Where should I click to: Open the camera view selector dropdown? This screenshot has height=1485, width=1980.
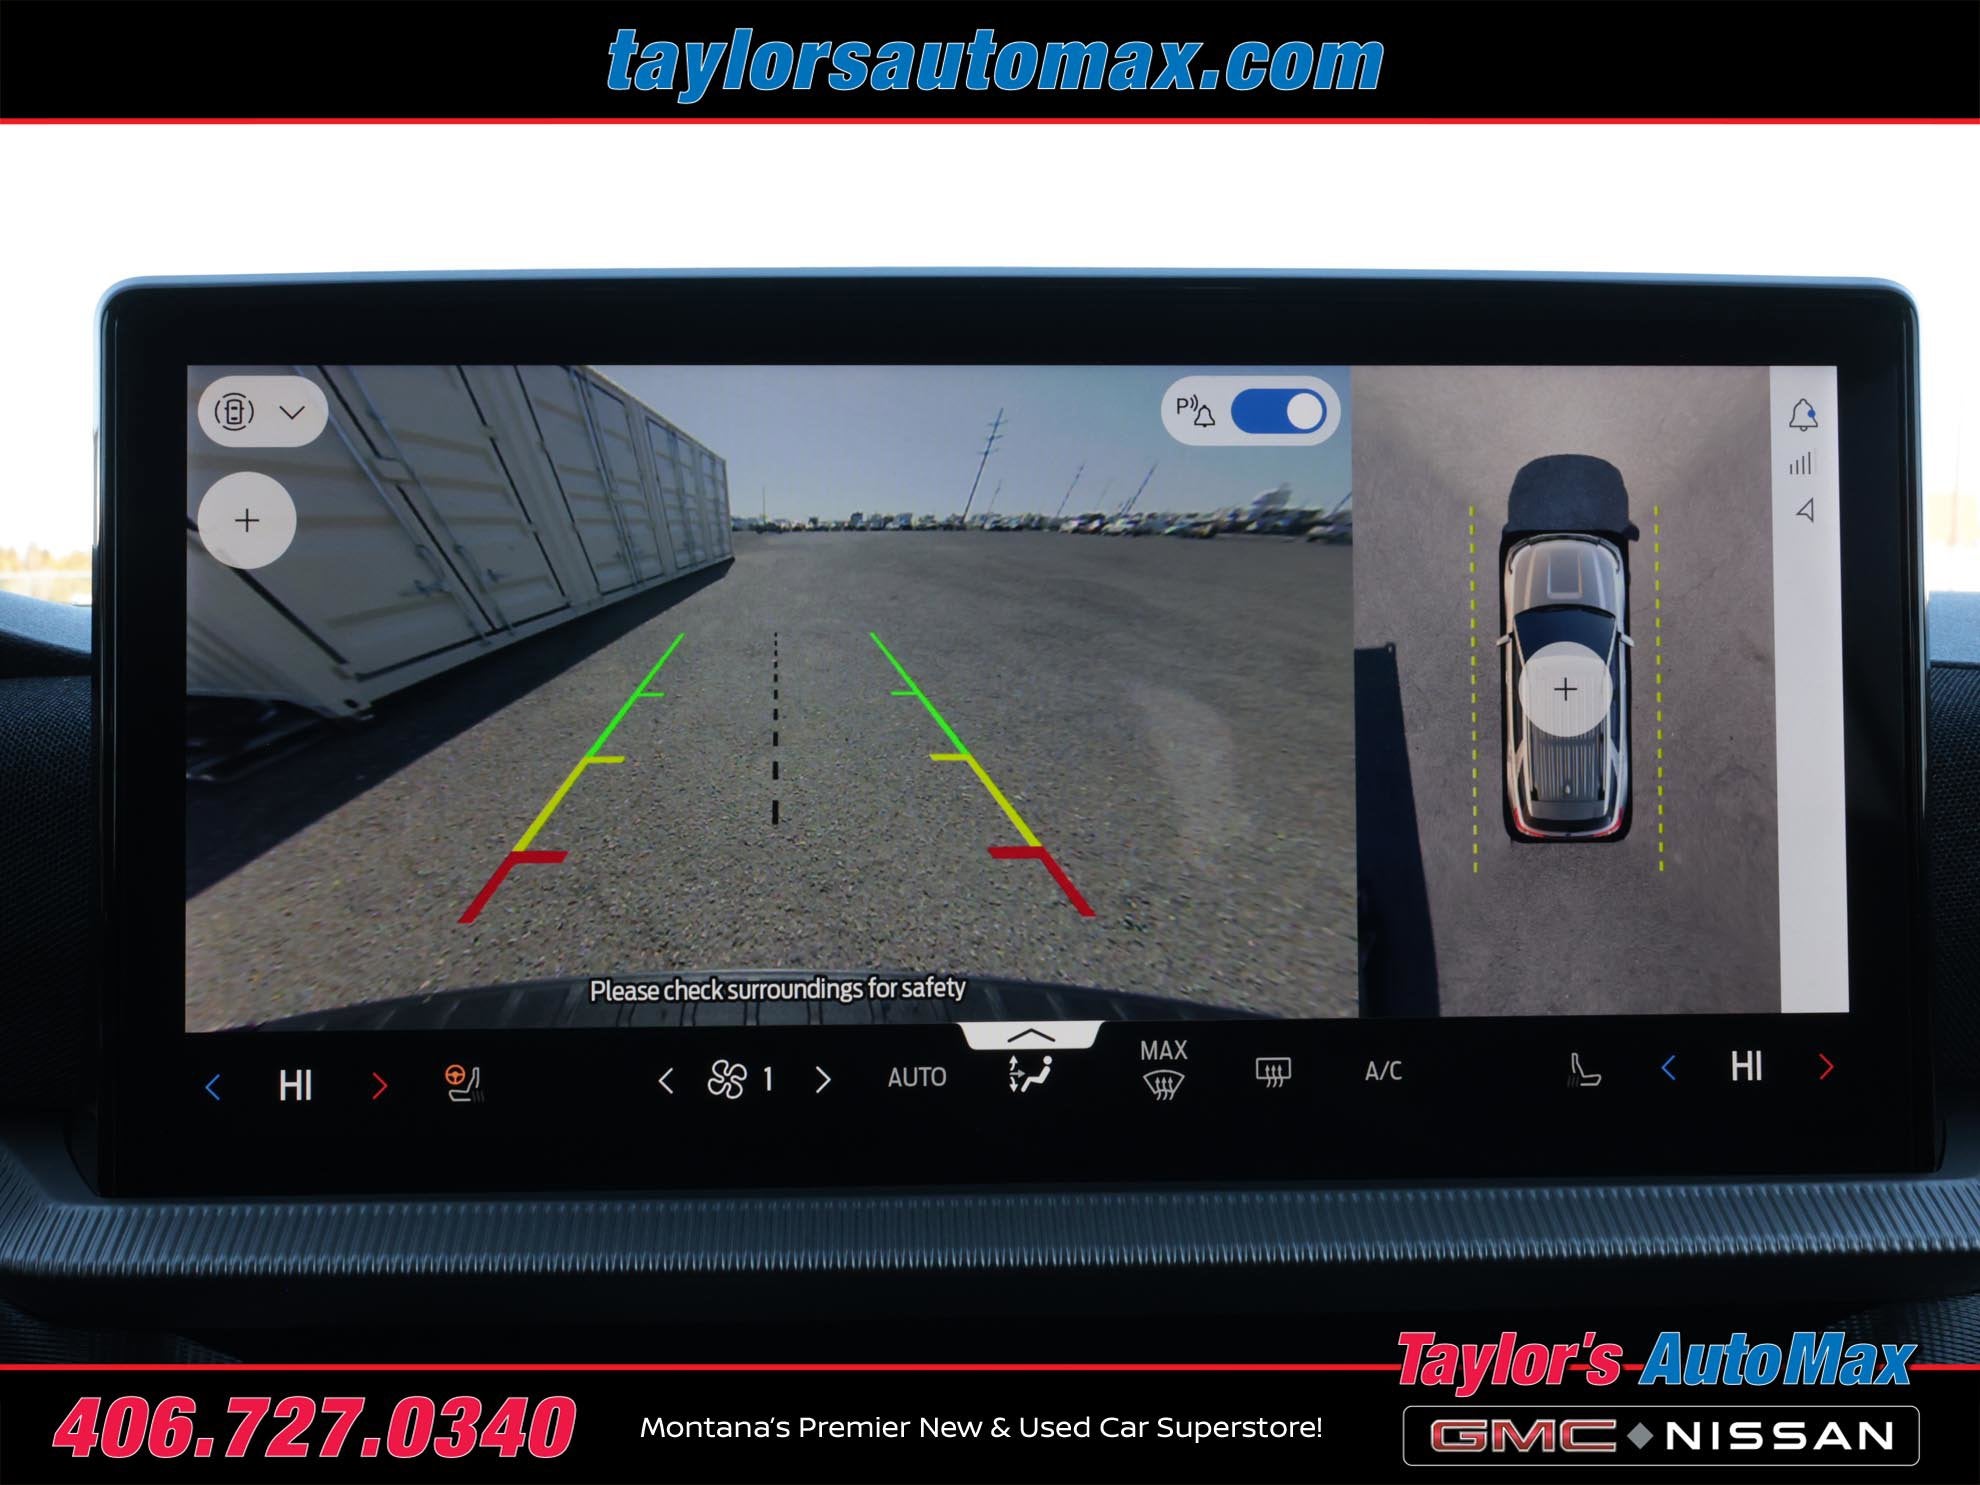coord(263,411)
